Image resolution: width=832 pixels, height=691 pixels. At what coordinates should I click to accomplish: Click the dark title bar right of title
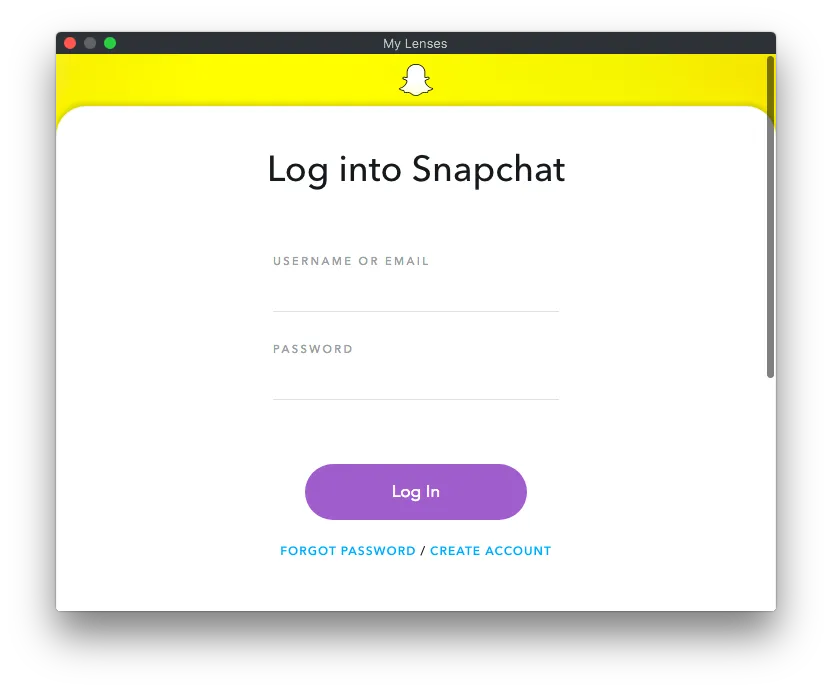(x=610, y=43)
